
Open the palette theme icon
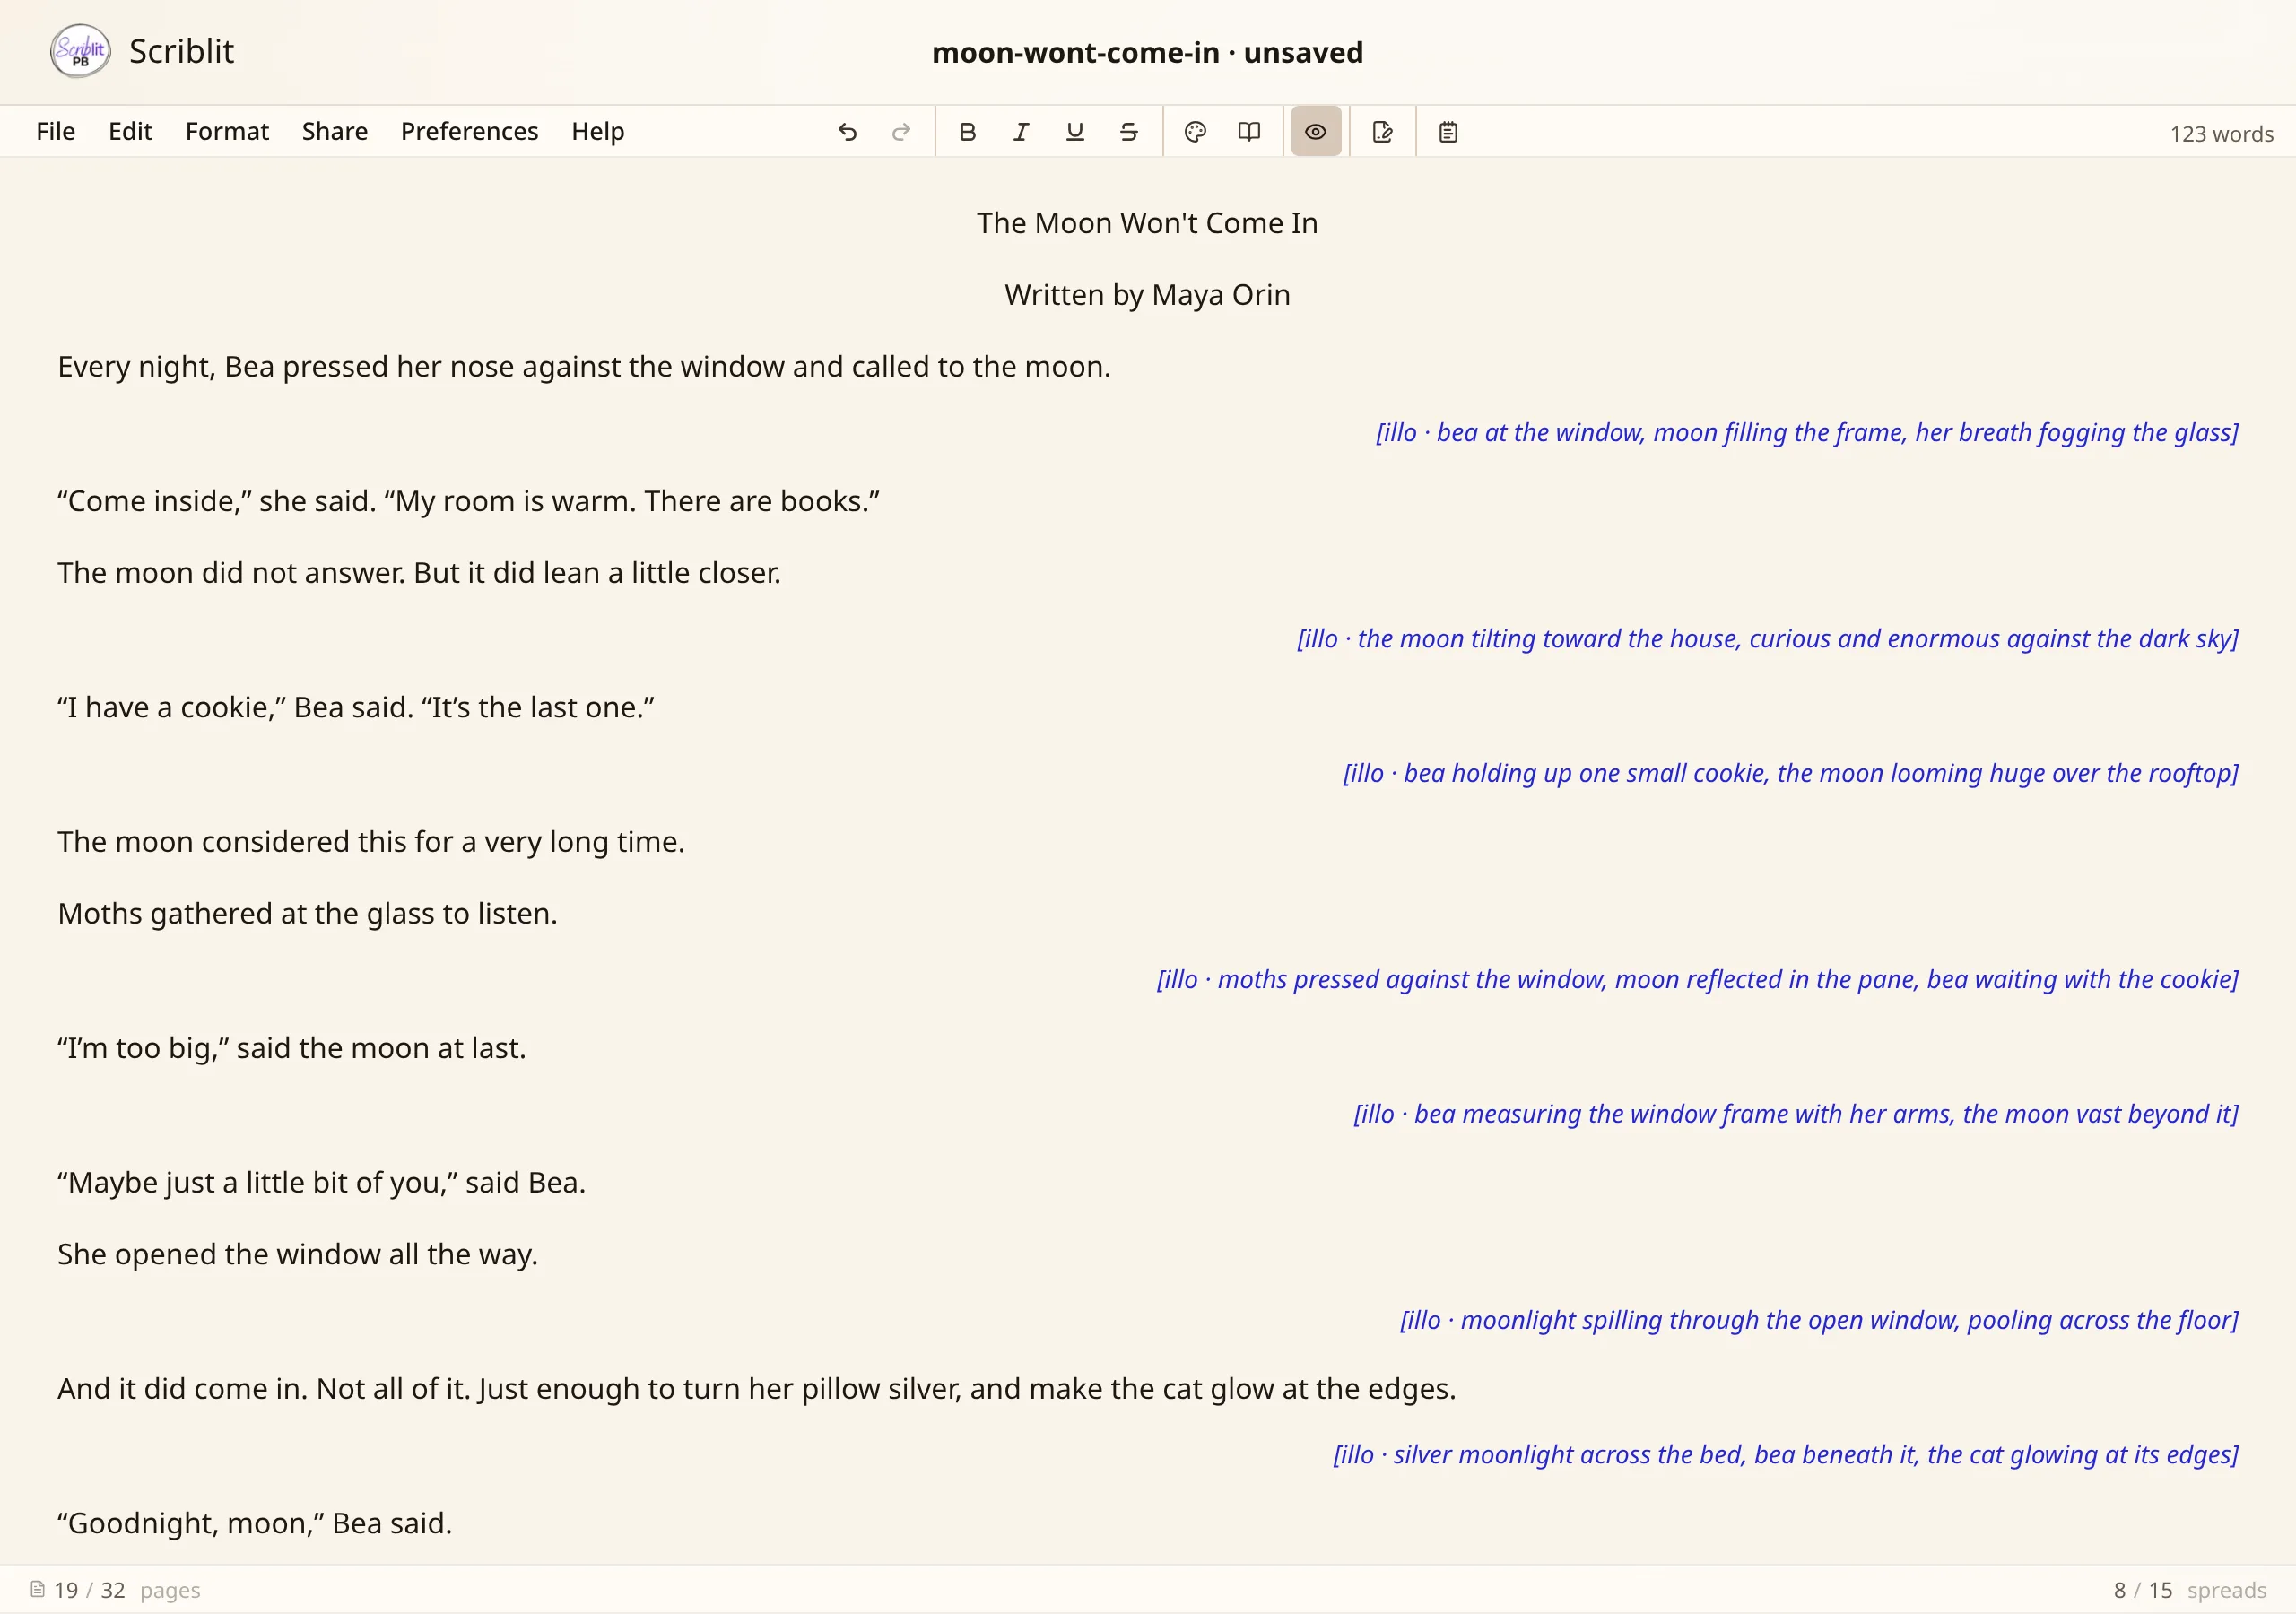[x=1195, y=132]
